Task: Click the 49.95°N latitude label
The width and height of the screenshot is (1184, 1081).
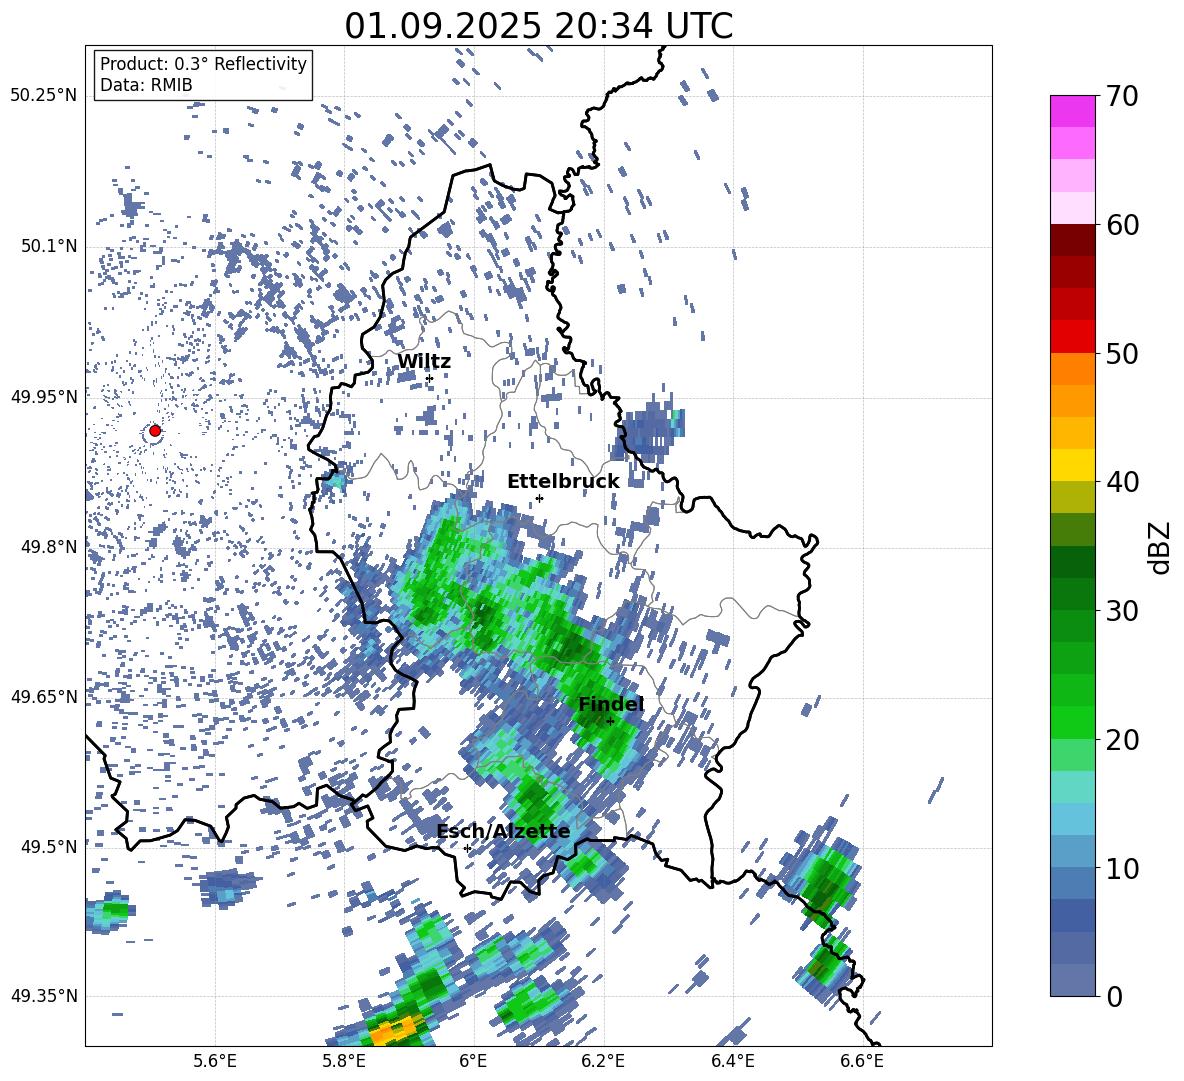Action: [x=44, y=397]
